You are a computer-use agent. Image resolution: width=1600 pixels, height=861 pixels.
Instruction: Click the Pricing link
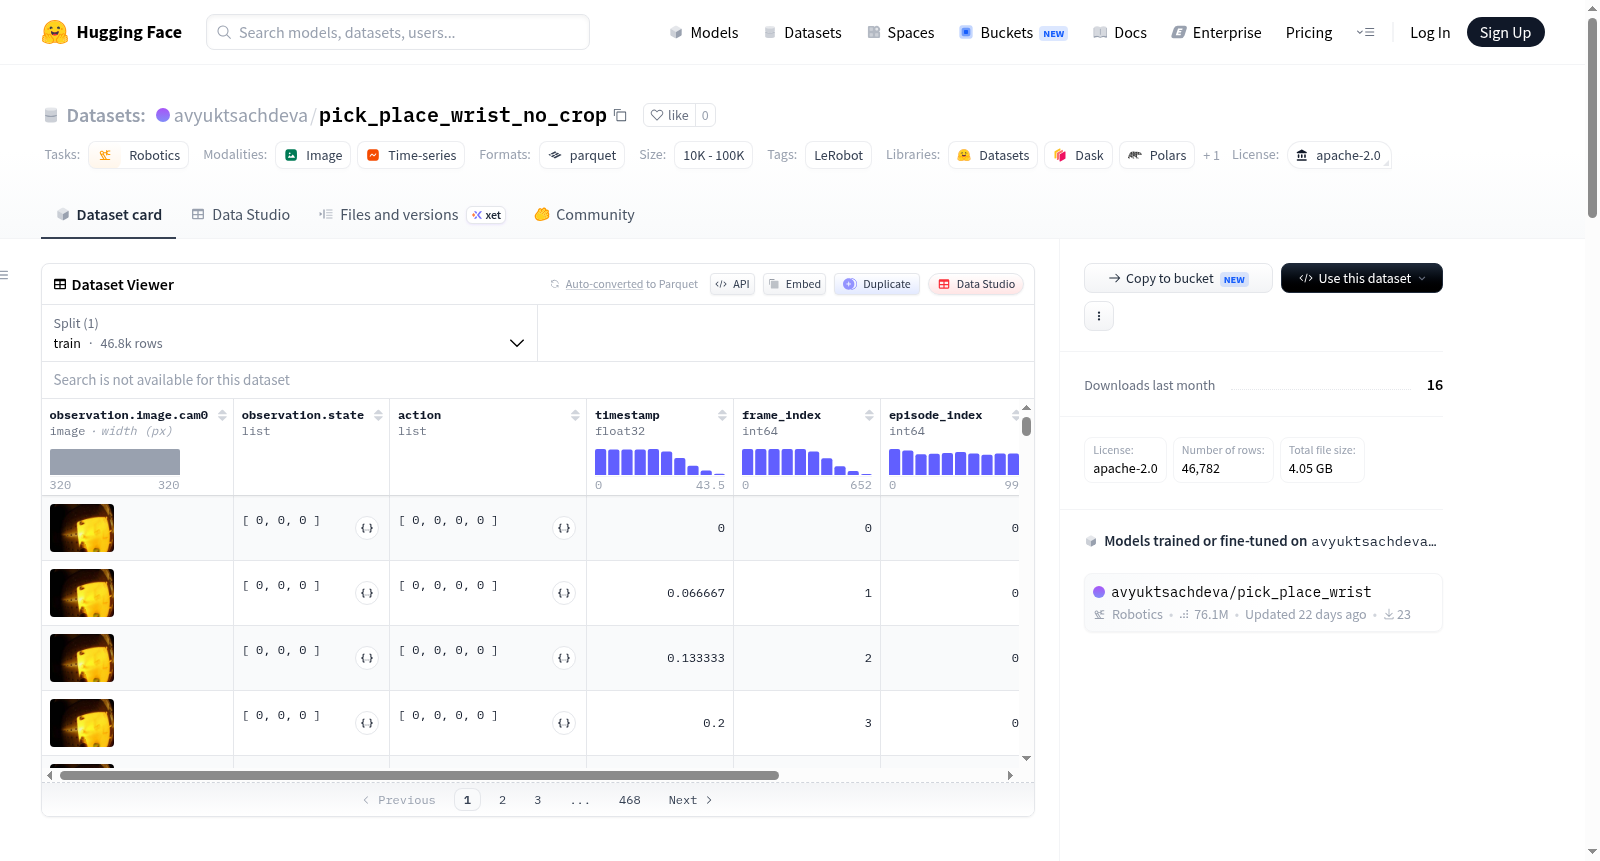point(1309,32)
